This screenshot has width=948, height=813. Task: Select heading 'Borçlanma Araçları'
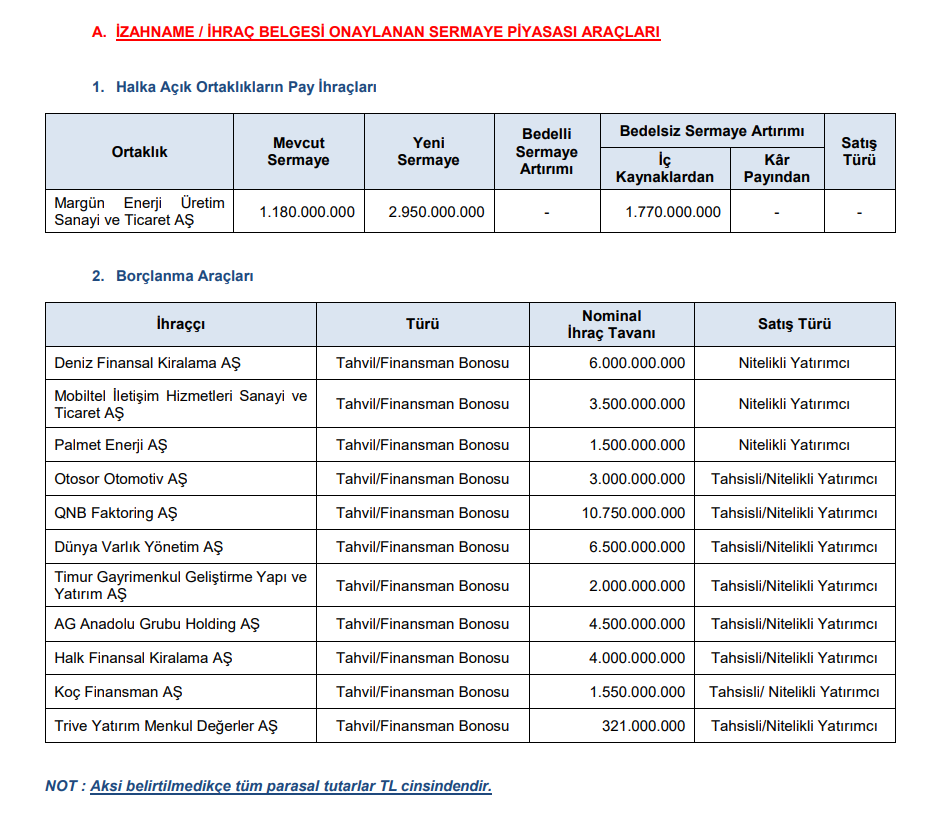point(184,276)
